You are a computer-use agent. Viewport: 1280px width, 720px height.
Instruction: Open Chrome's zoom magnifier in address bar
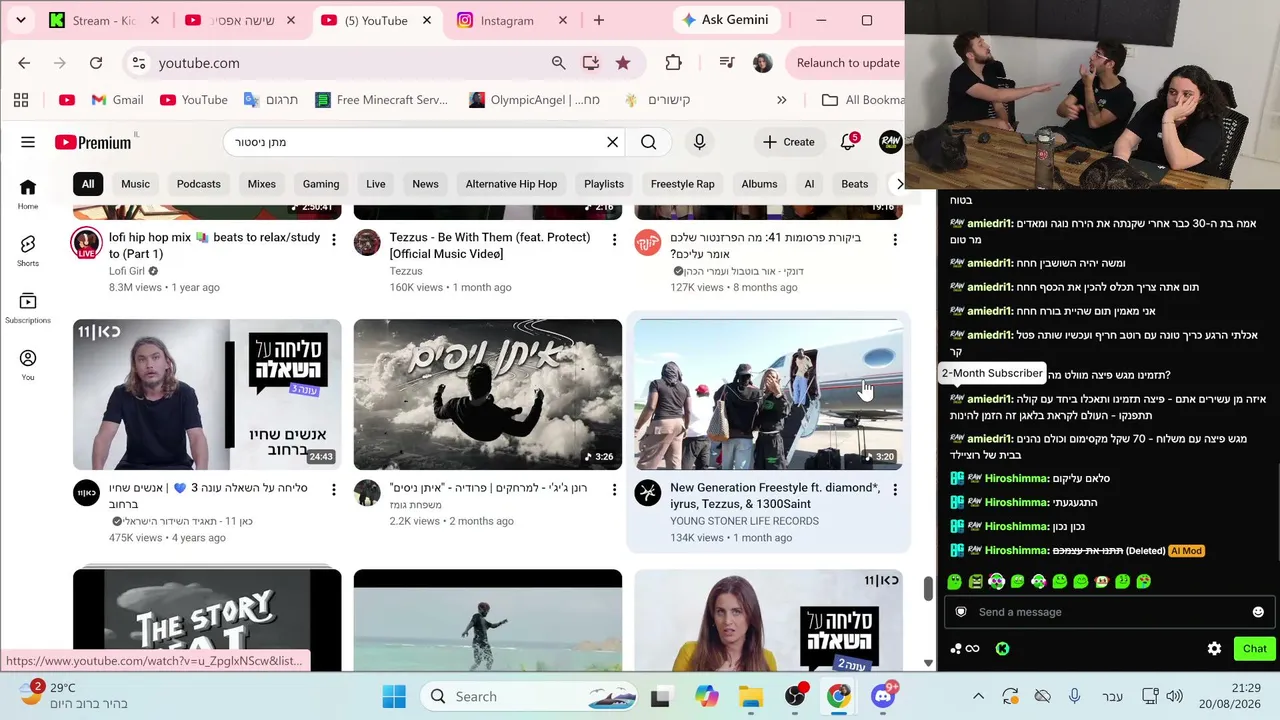(x=559, y=63)
